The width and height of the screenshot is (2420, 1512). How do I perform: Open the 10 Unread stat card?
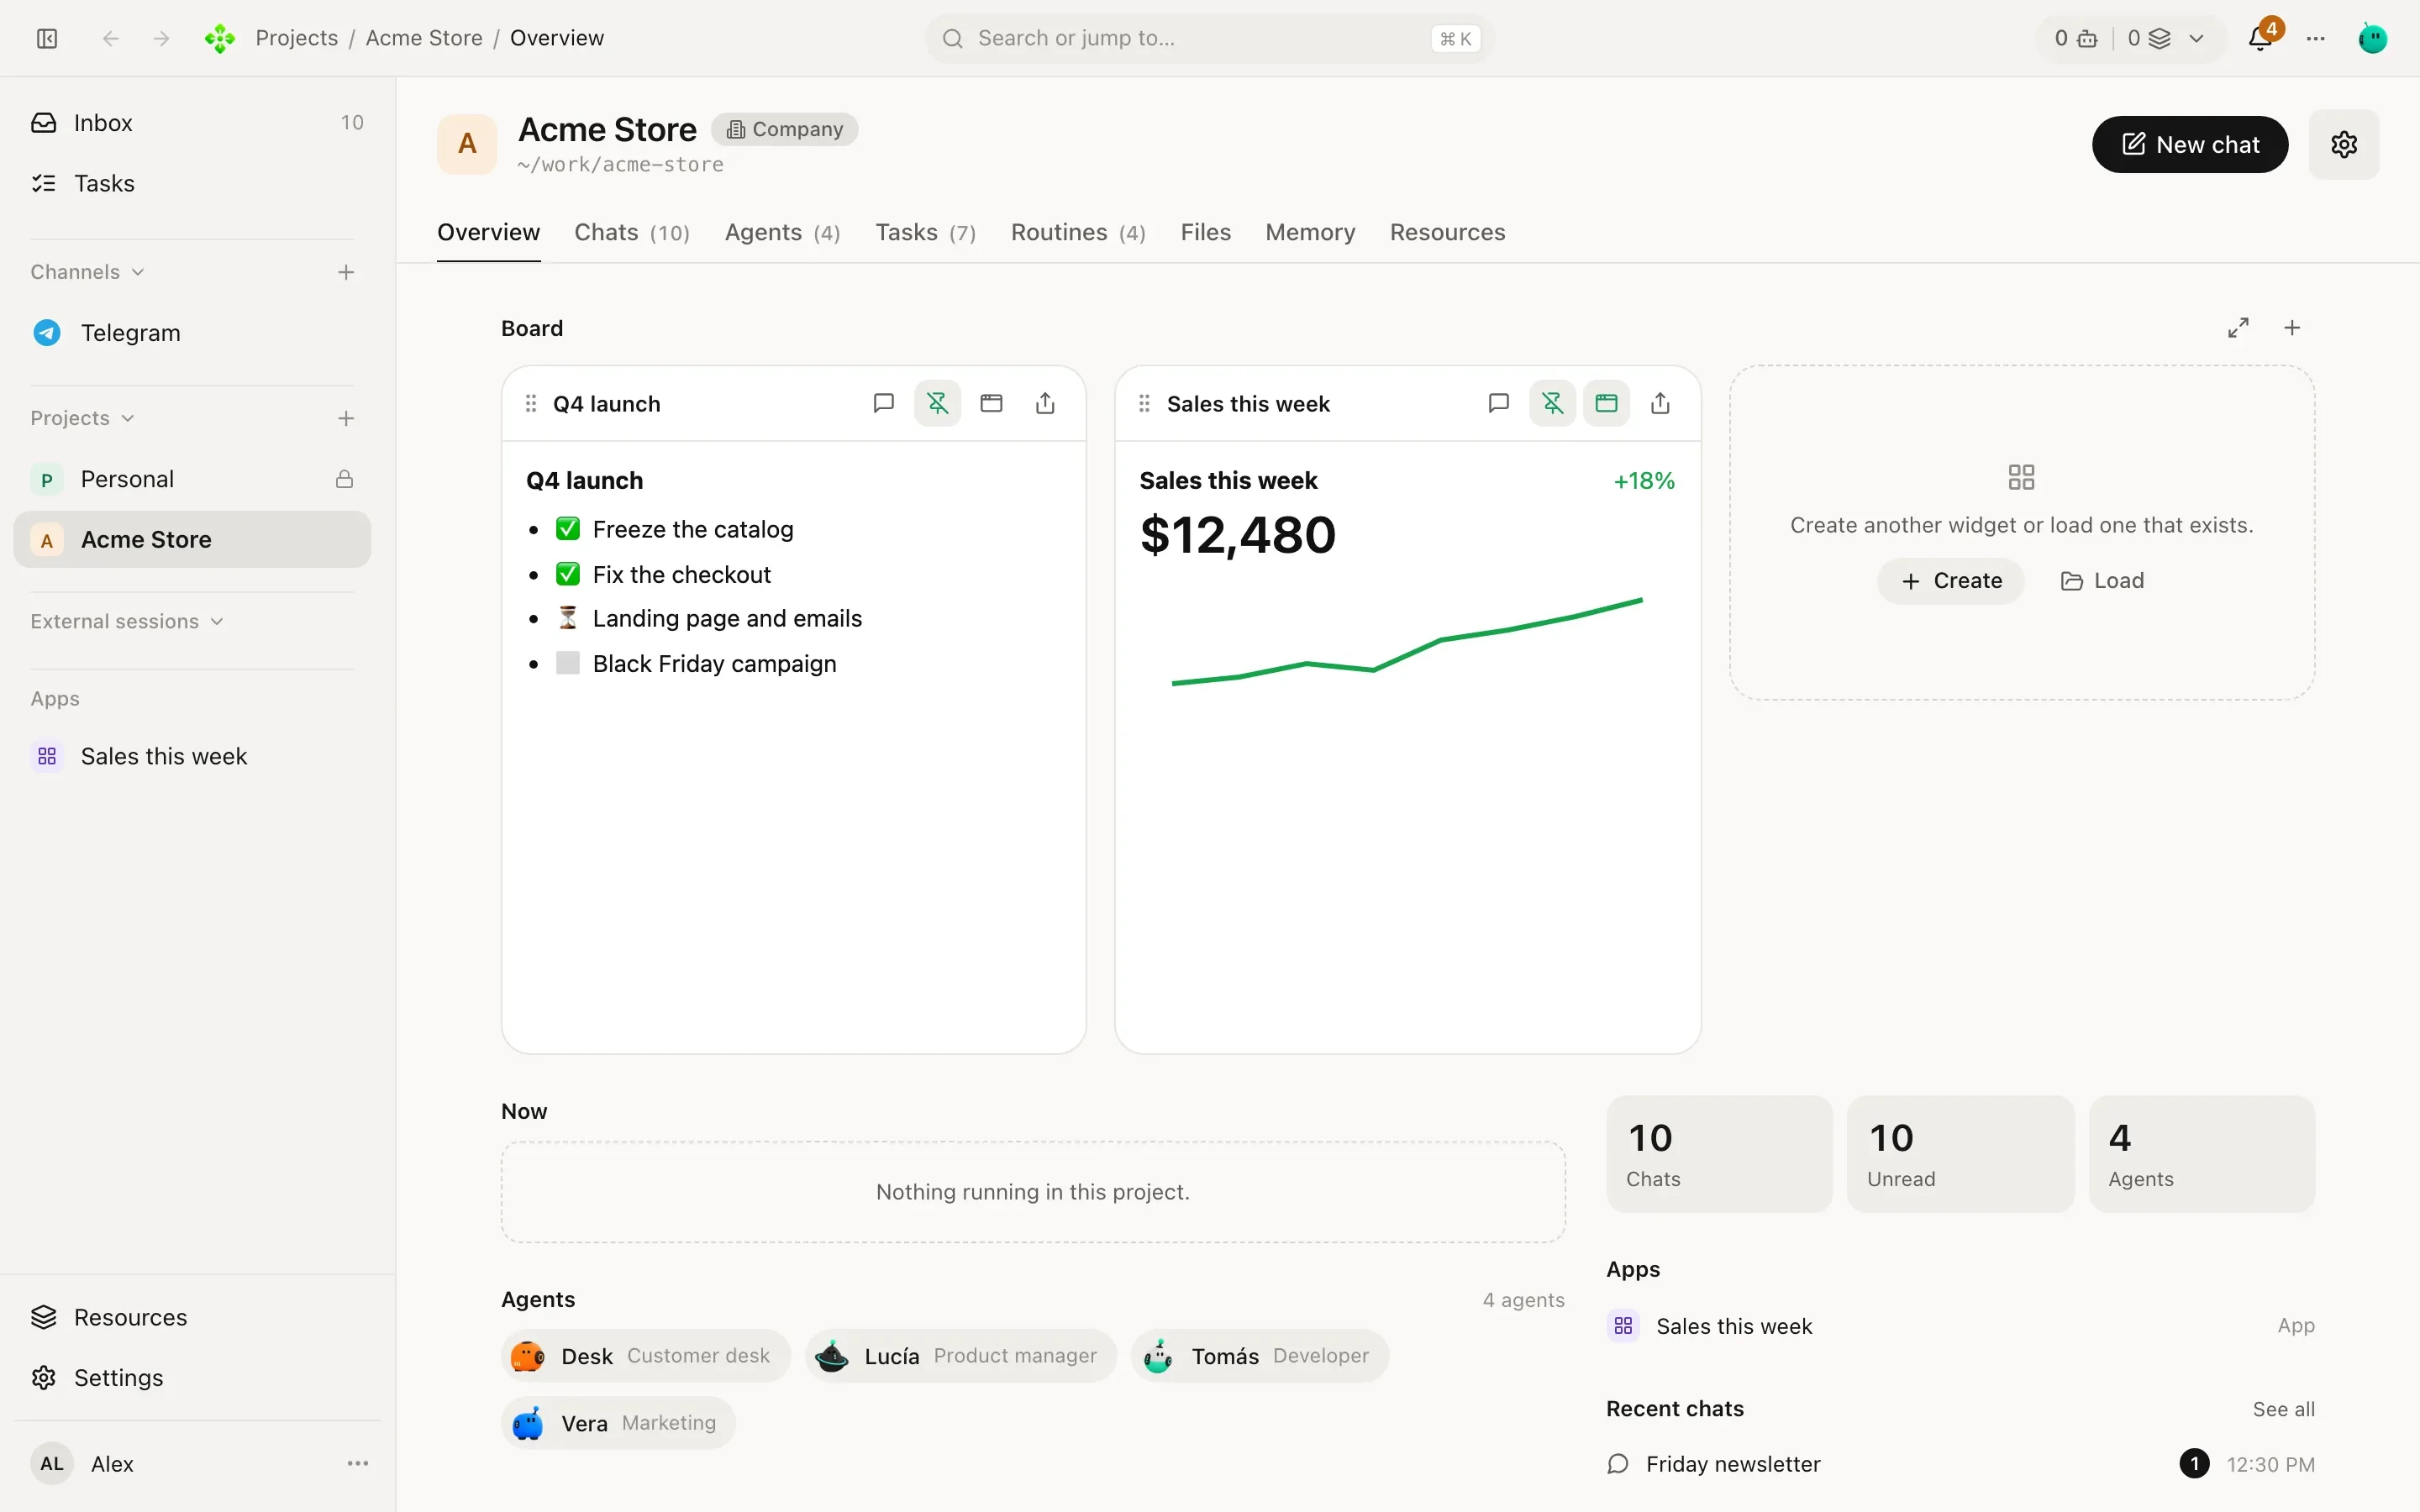click(1960, 1154)
